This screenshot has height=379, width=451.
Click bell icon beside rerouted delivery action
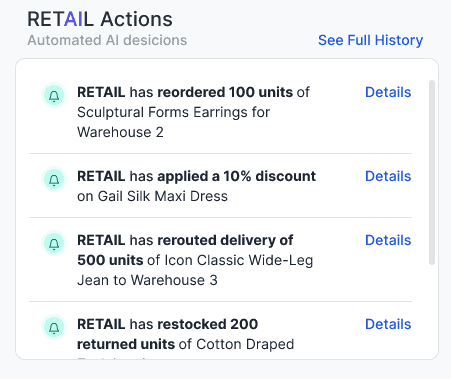coord(54,244)
